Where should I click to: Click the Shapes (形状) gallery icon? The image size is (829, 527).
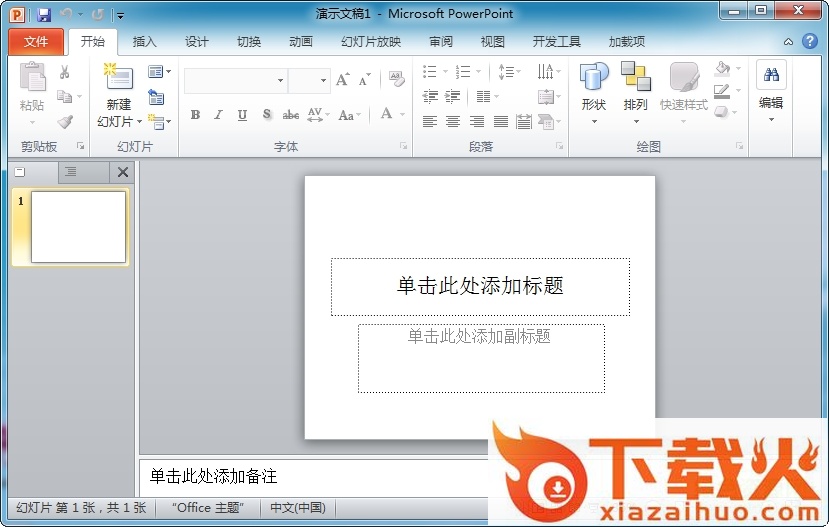pos(594,78)
